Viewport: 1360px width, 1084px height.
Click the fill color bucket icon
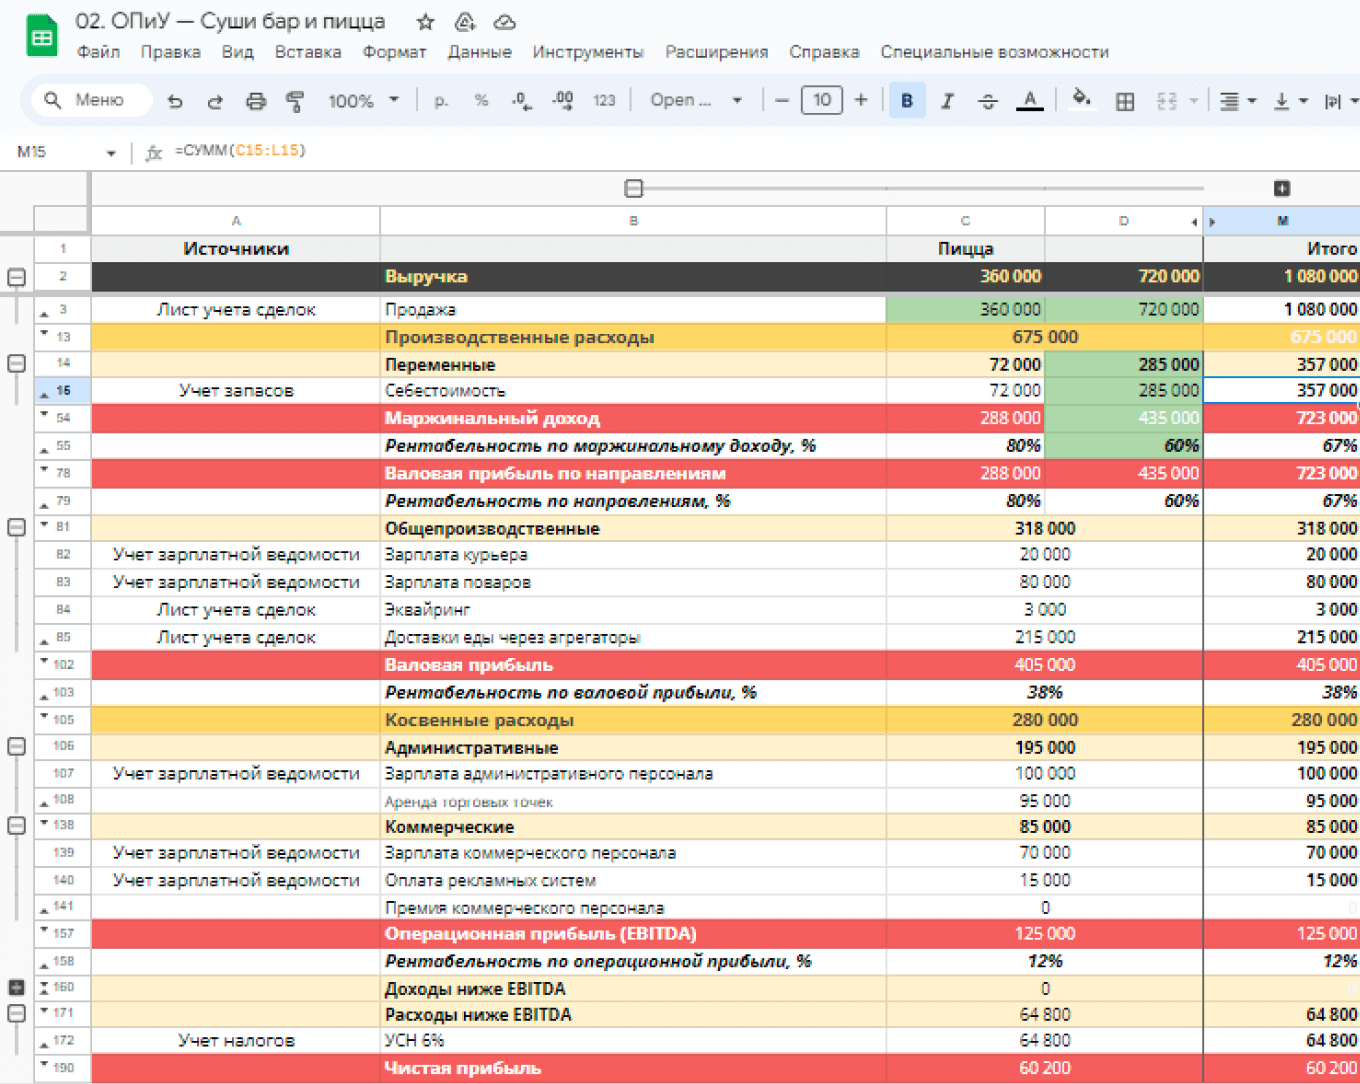[x=1081, y=99]
